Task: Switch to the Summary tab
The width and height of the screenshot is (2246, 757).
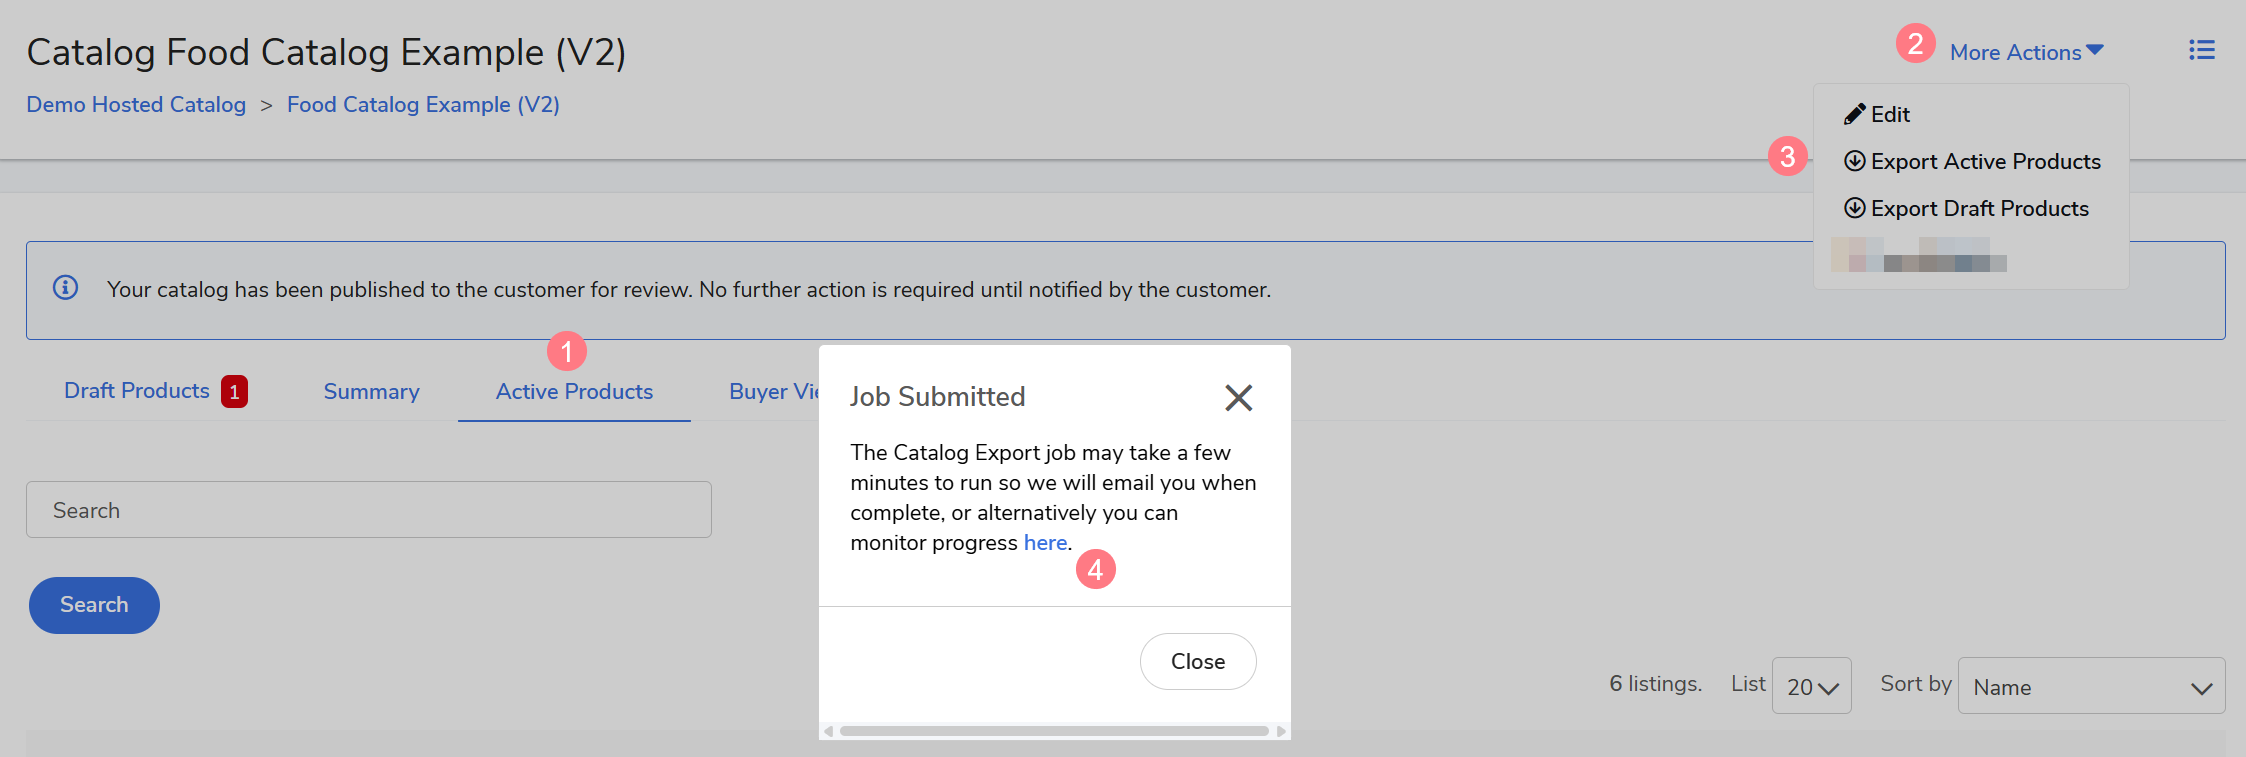Action: coord(371,392)
